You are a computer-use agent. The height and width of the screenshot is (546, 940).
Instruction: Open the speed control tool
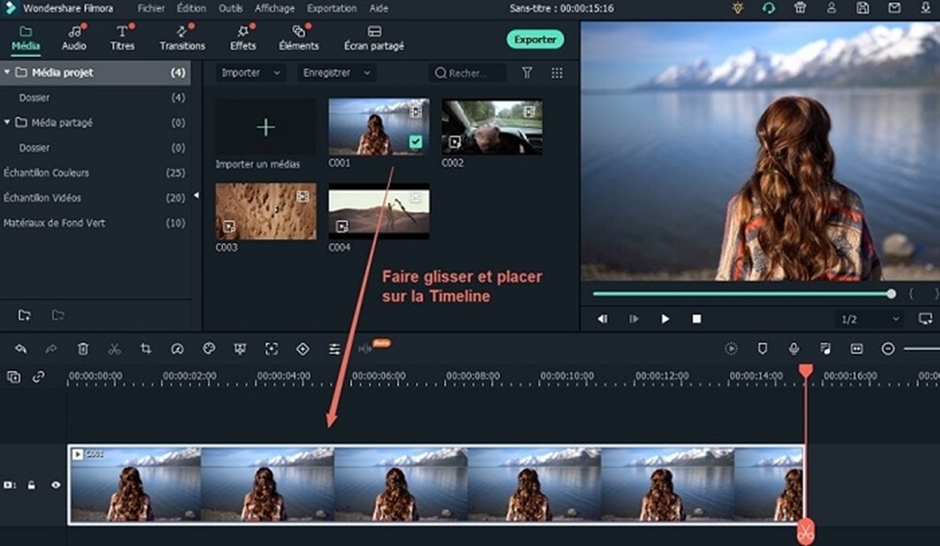(177, 349)
